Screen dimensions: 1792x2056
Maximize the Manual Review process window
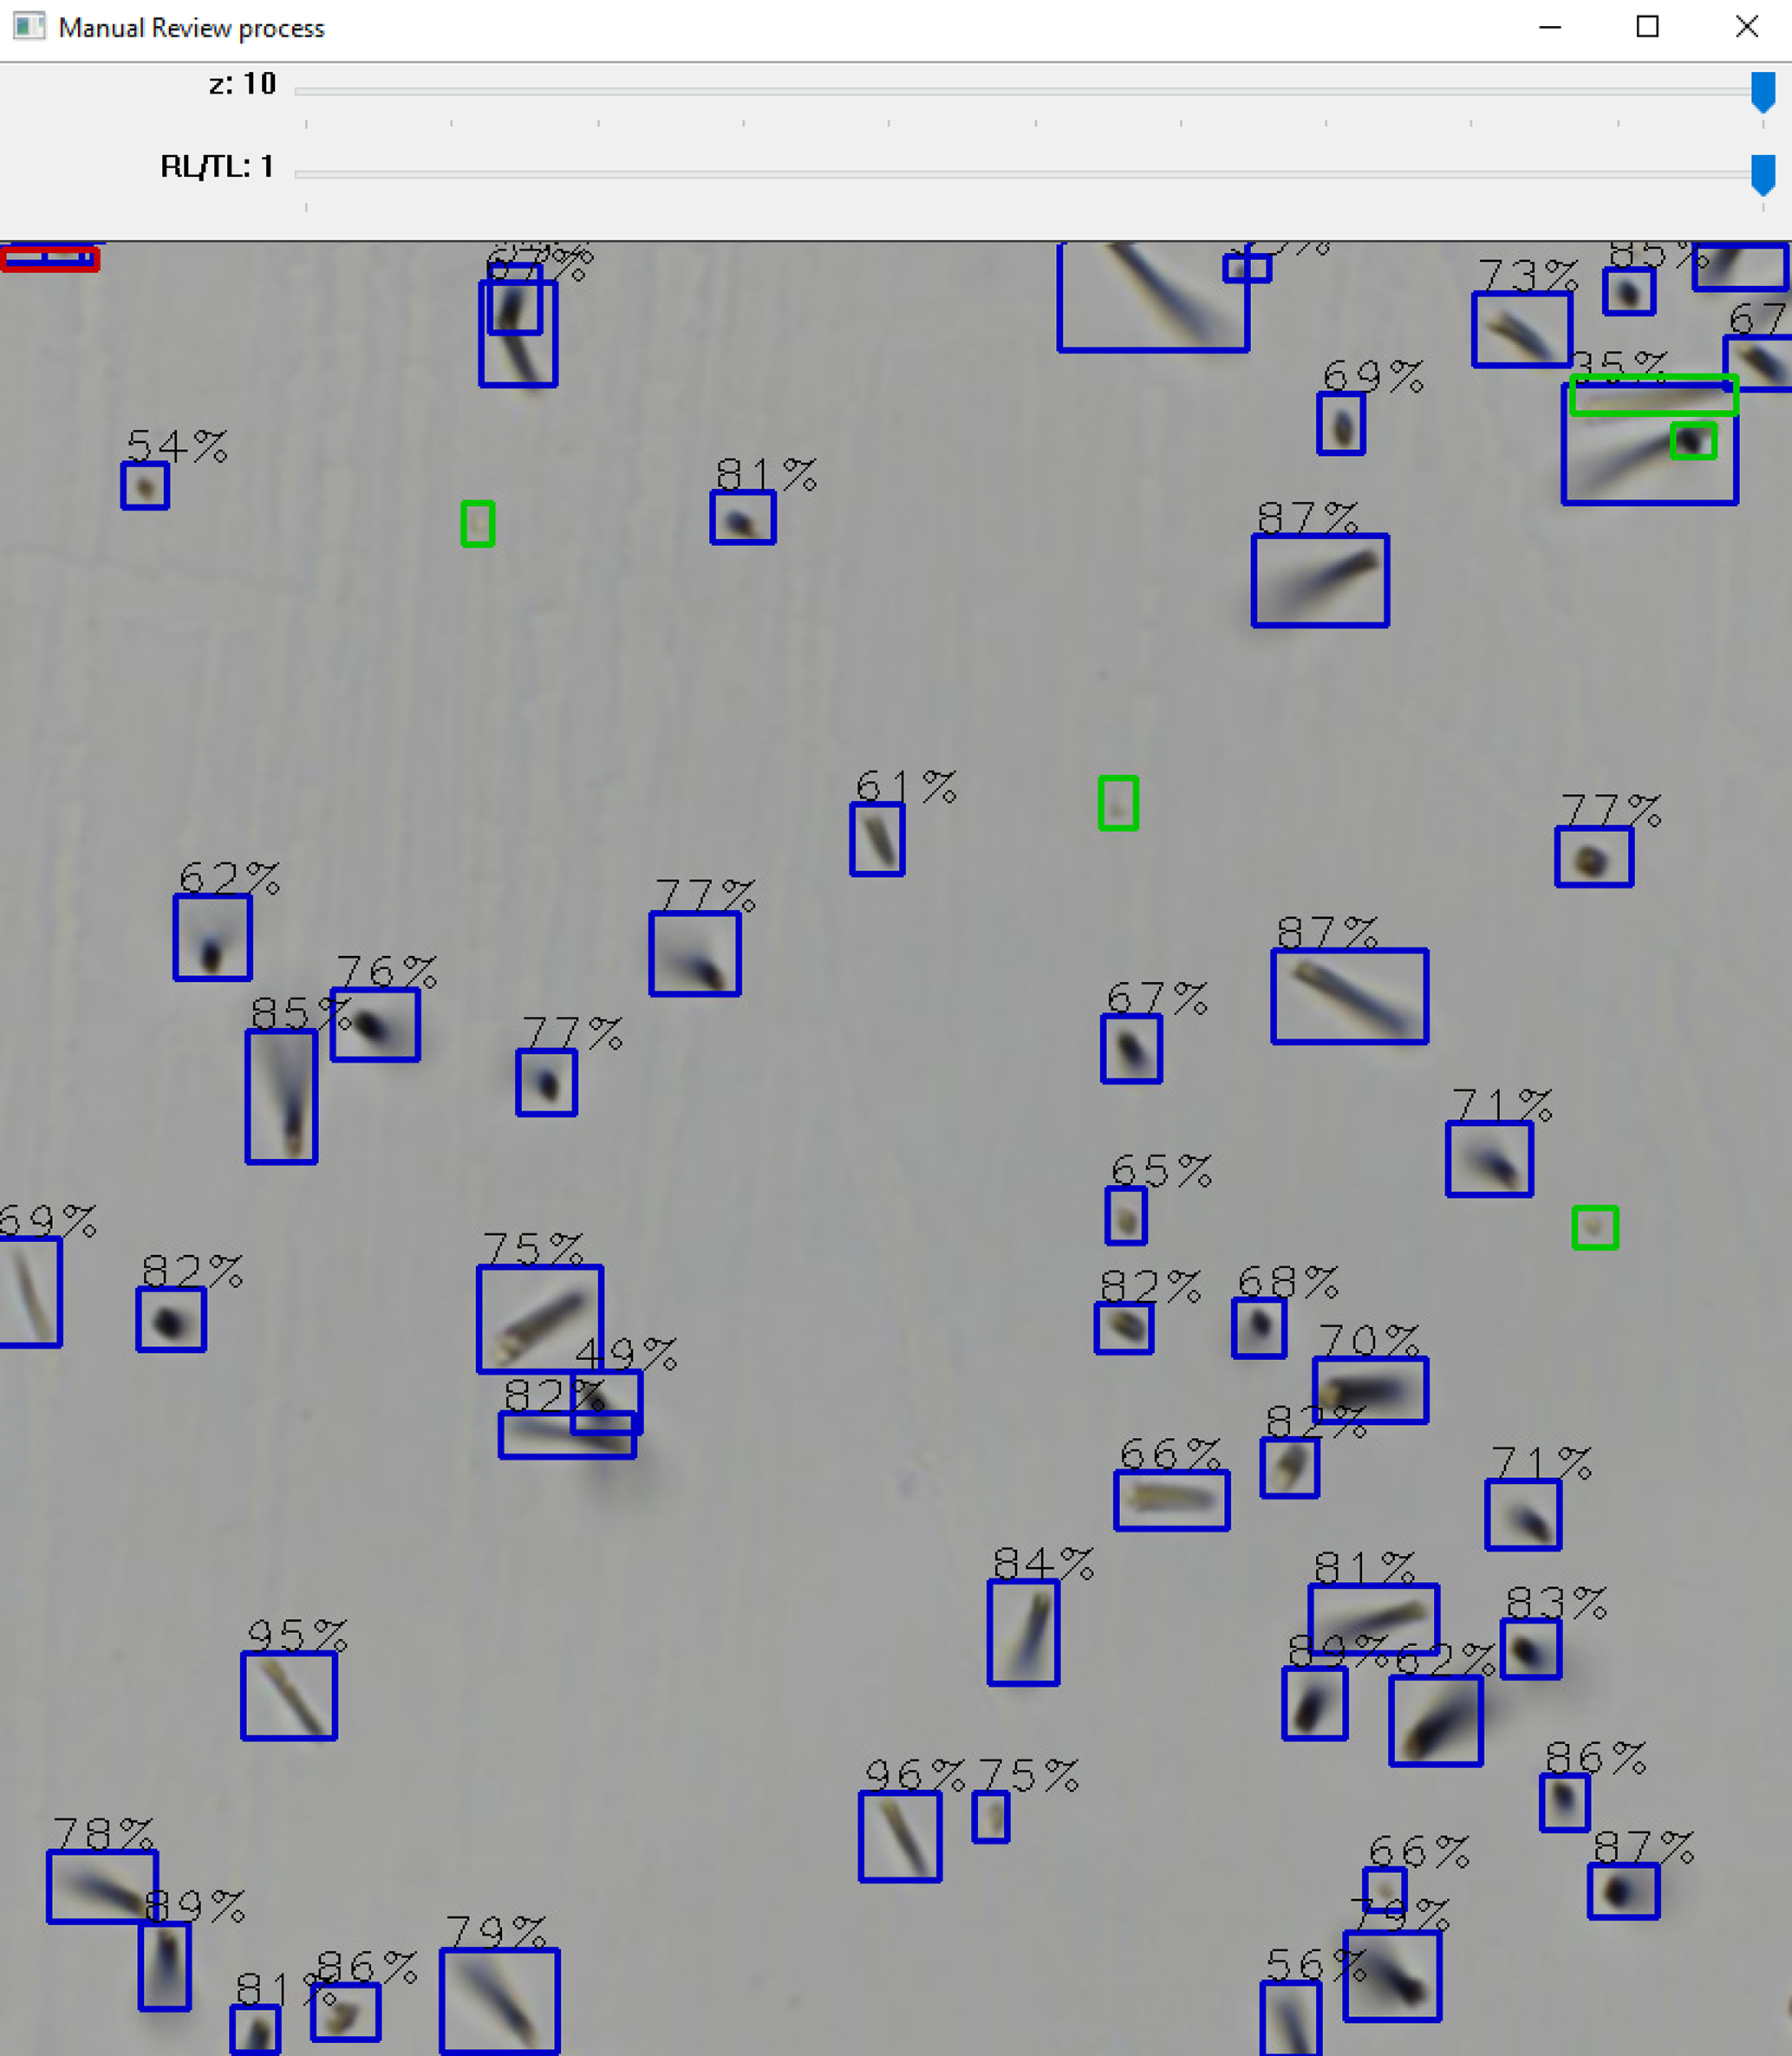click(1647, 27)
